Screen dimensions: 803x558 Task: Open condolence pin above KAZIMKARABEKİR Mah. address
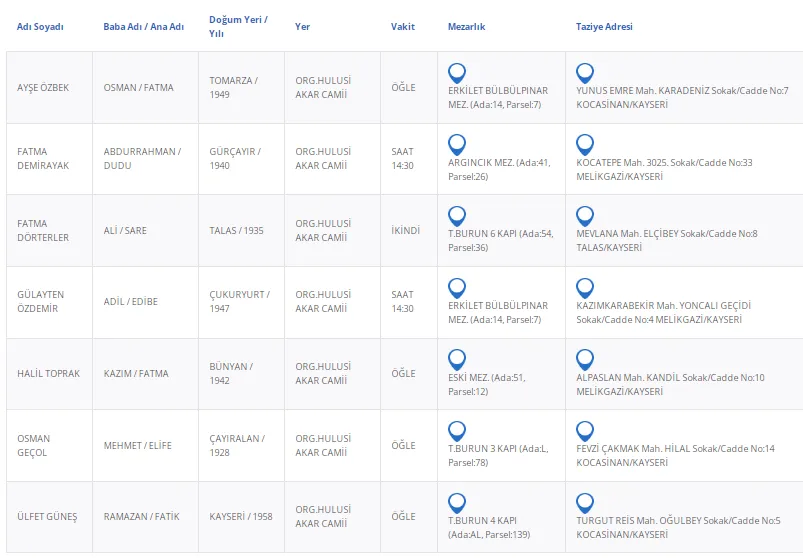click(586, 287)
